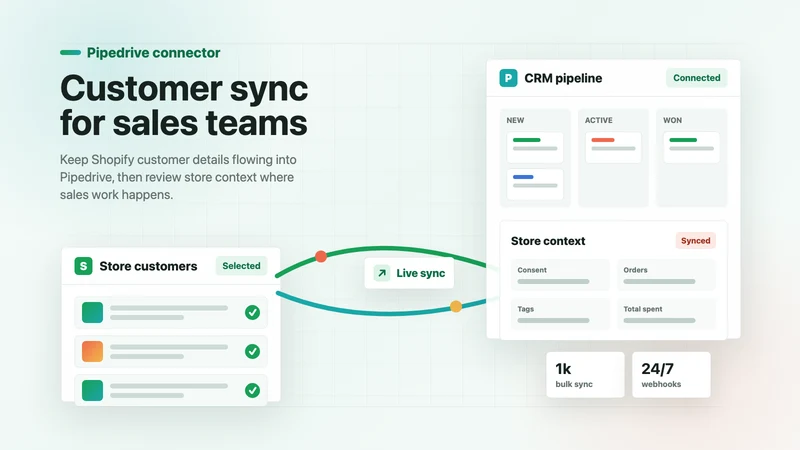Open the green deal card under WON
Image resolution: width=800 pixels, height=450 pixels.
click(x=691, y=147)
